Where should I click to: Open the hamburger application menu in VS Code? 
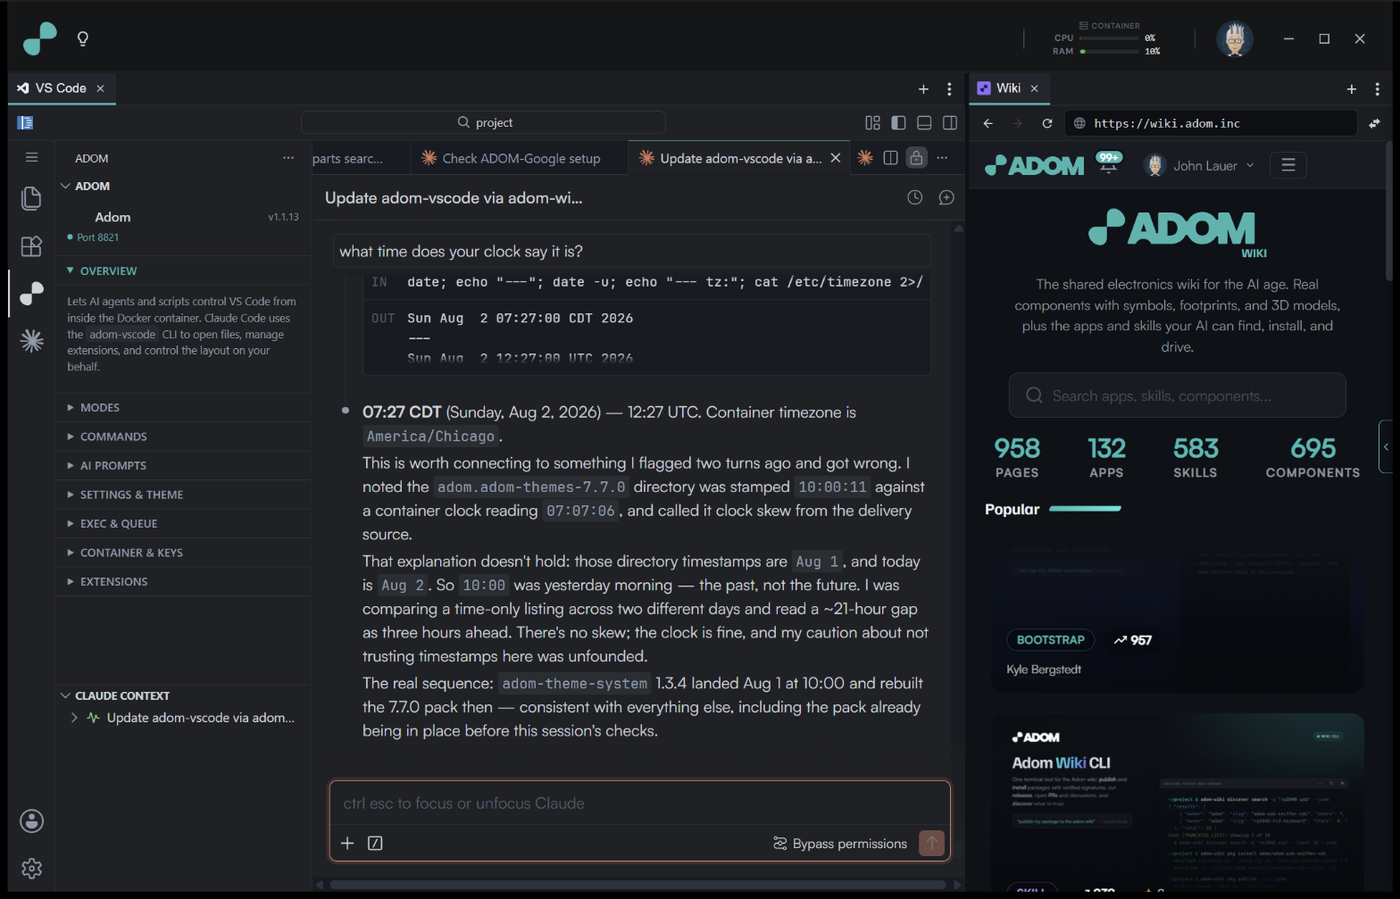click(x=31, y=157)
